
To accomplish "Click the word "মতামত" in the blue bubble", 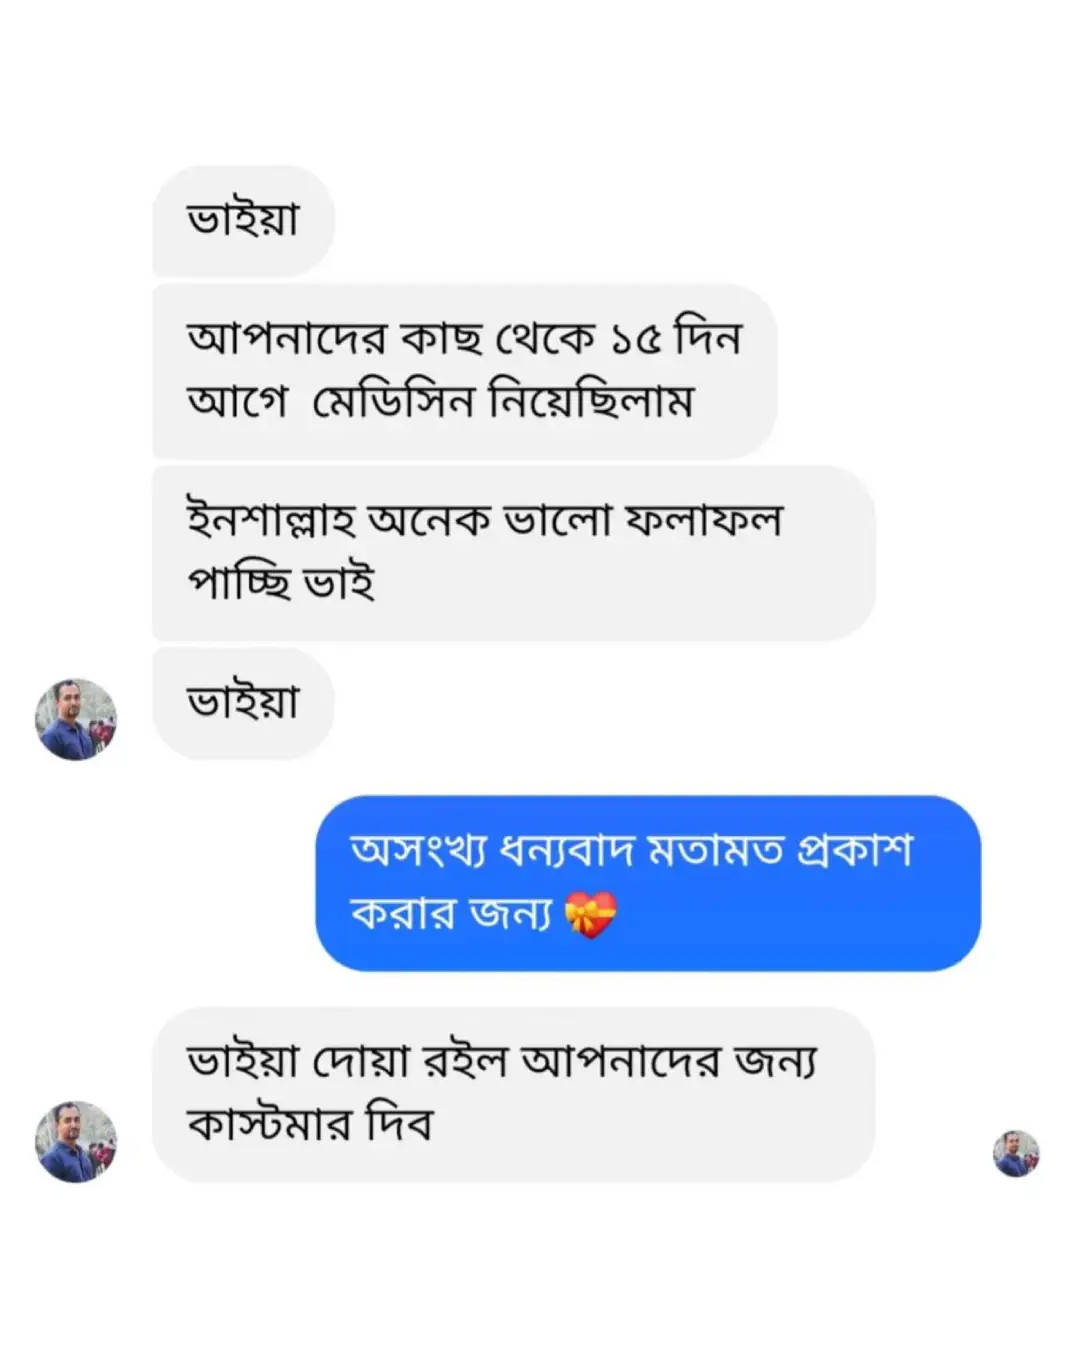I will pos(715,851).
